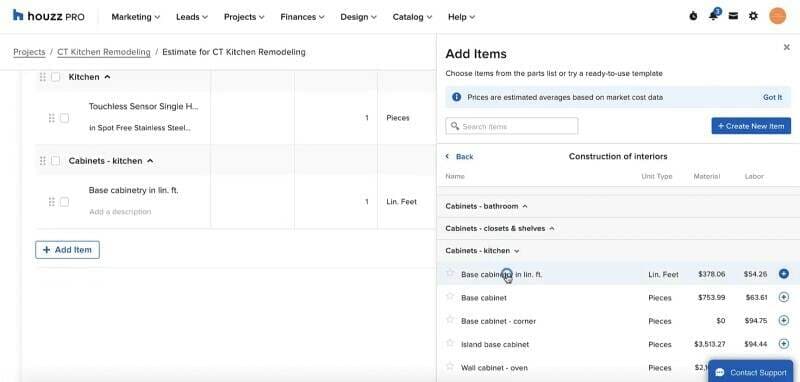Open settings gear icon
The height and width of the screenshot is (382, 800).
(x=753, y=16)
